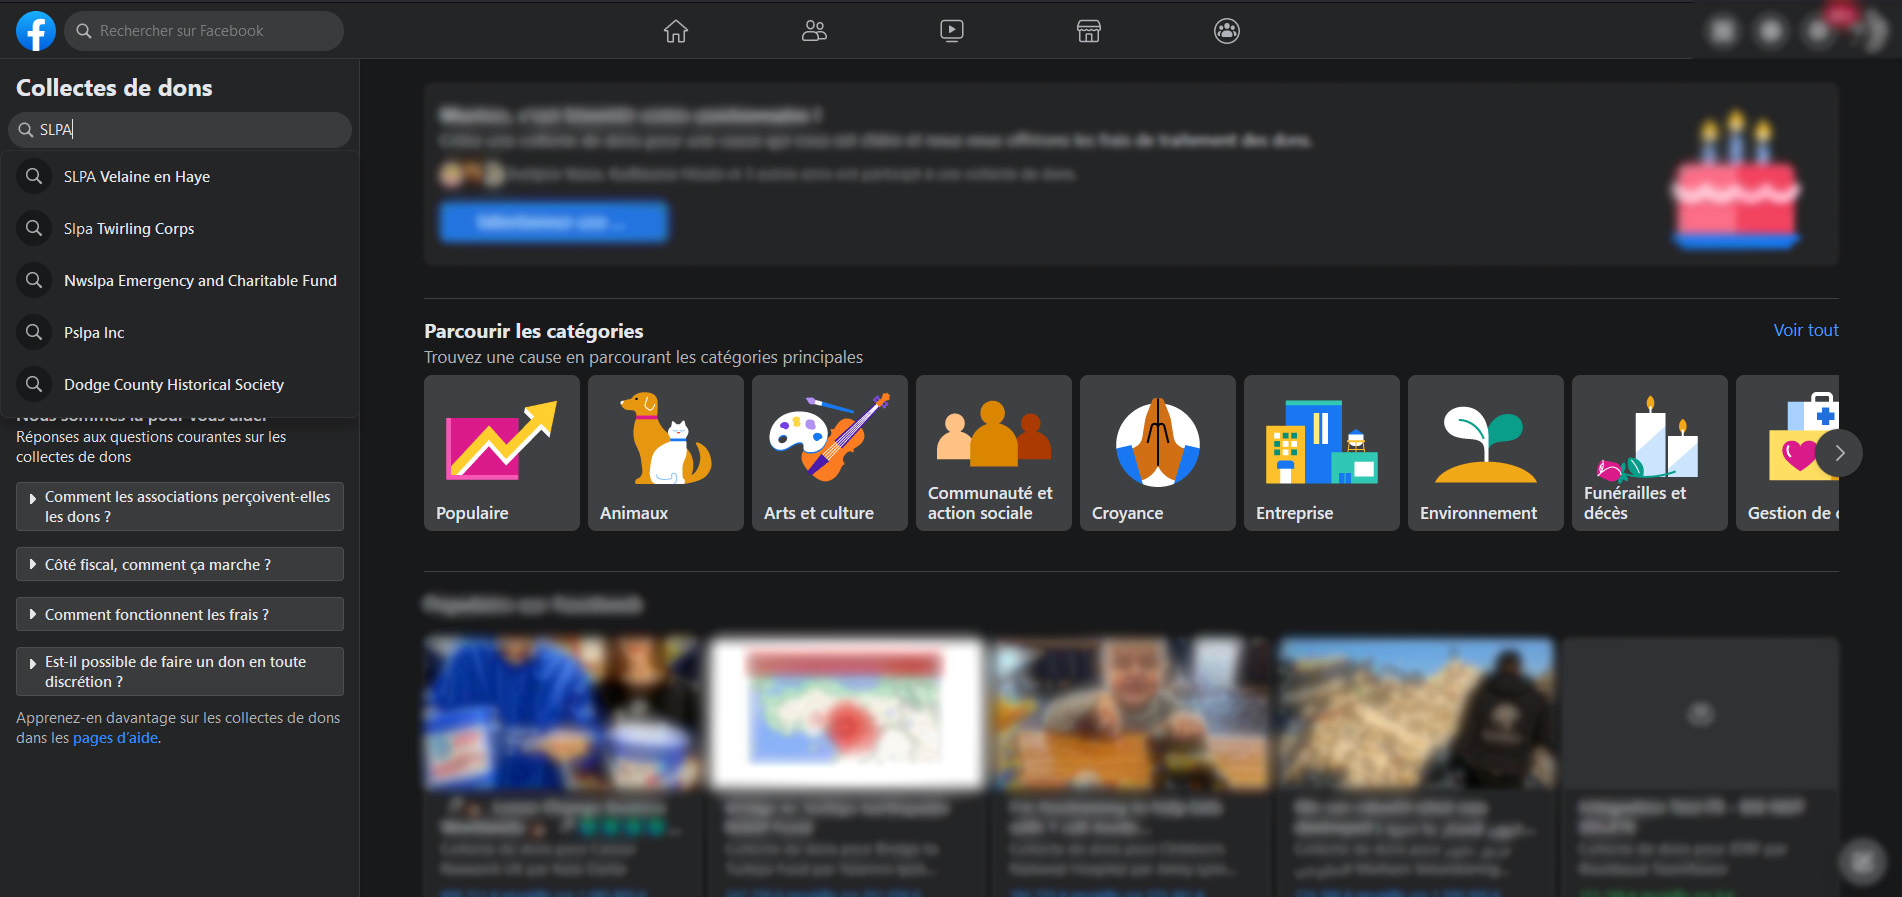This screenshot has width=1902, height=897.
Task: Open the Croyance category card
Action: (1158, 453)
